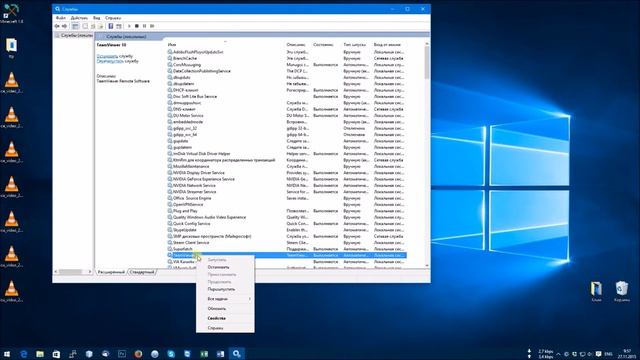Click the Restart service toolbar icon
Screen dimensions: 640x360
152,26
